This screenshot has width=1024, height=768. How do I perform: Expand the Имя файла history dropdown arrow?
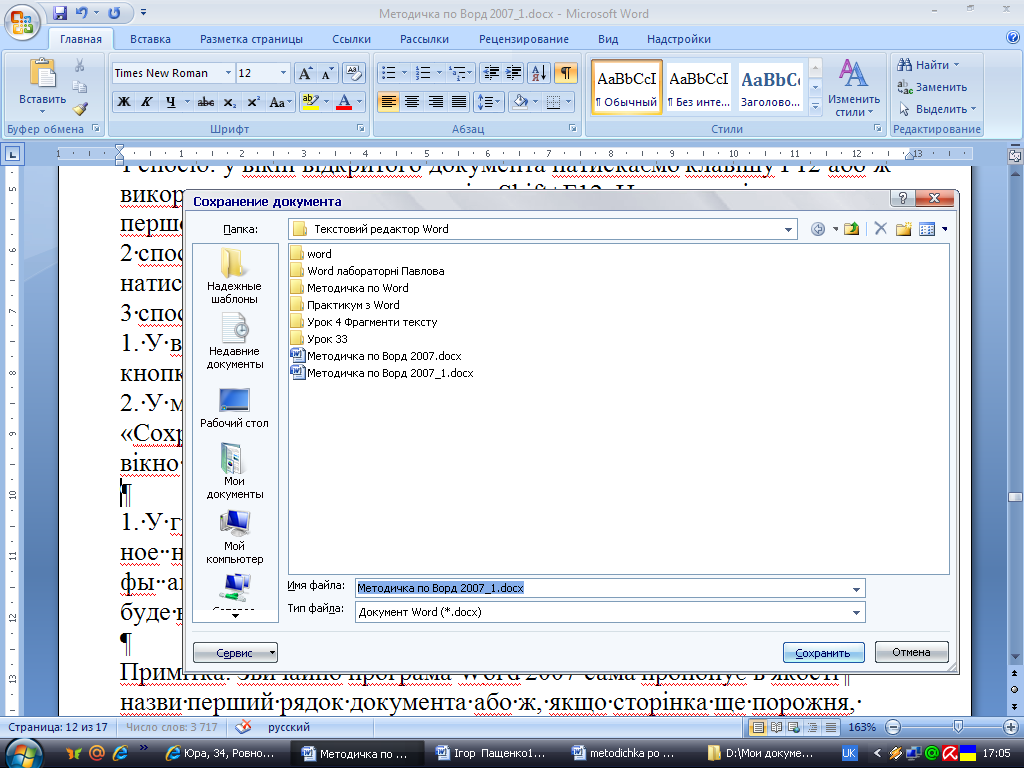click(856, 590)
